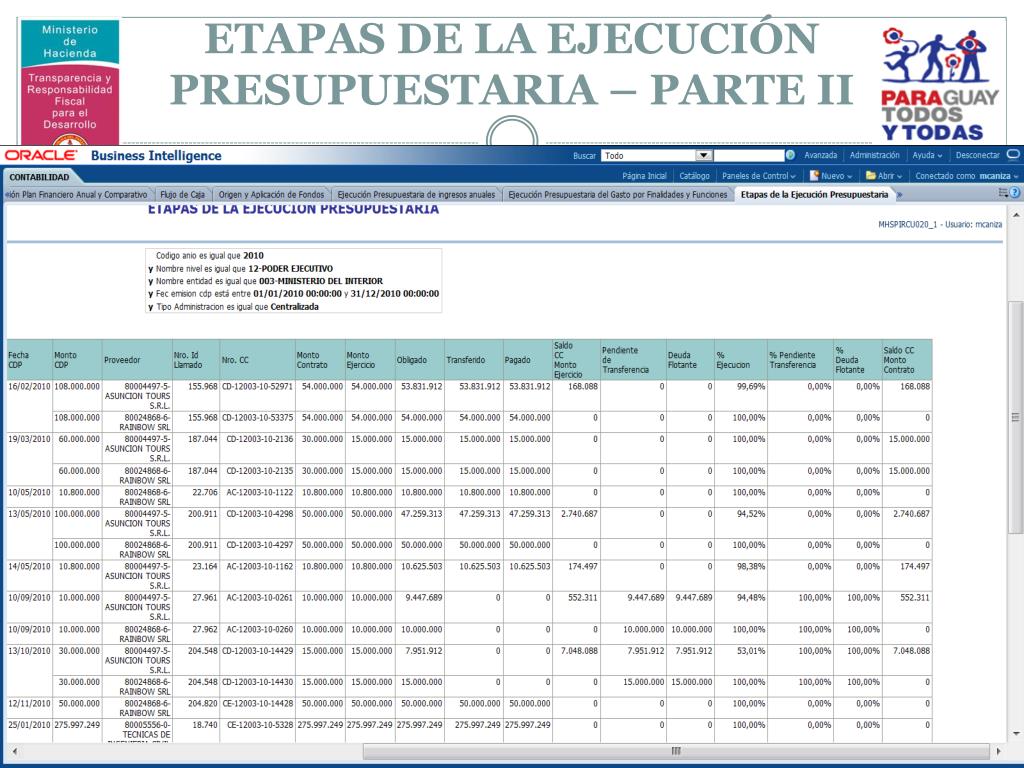Click the MHSPIRCU020_1 - Usuario: mcaniza text
Screen dimensions: 1024x768
coord(940,224)
